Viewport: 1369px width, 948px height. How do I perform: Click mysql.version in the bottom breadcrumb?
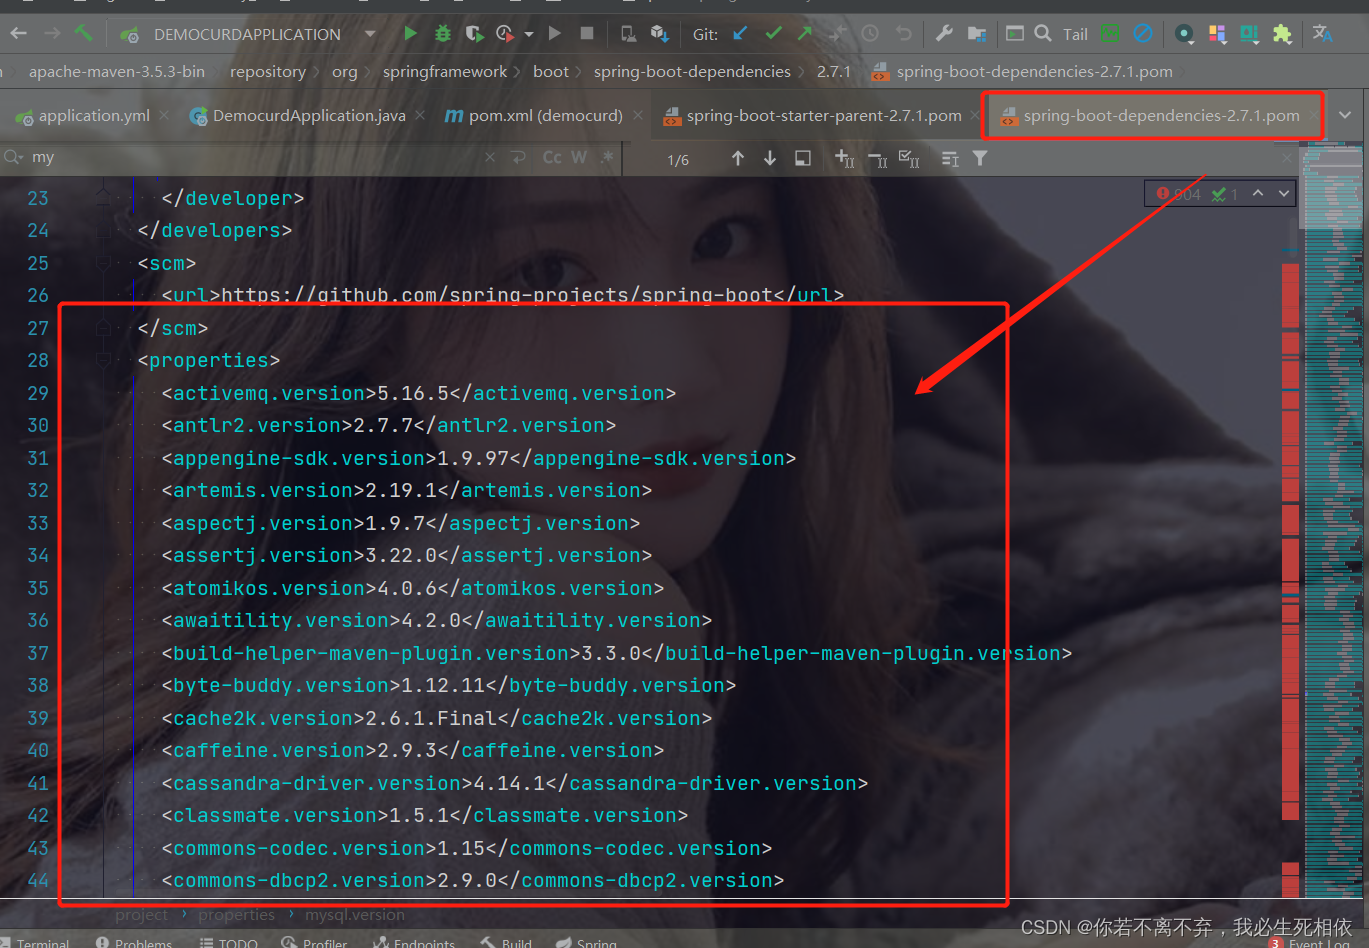pos(355,915)
